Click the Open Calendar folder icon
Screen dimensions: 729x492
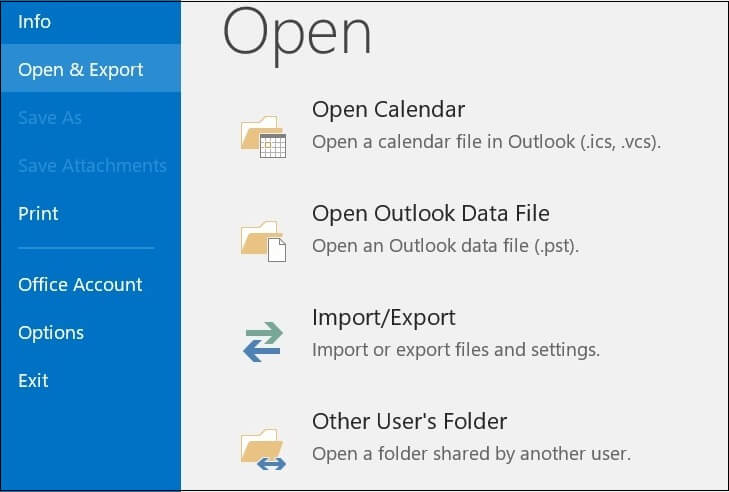(263, 136)
